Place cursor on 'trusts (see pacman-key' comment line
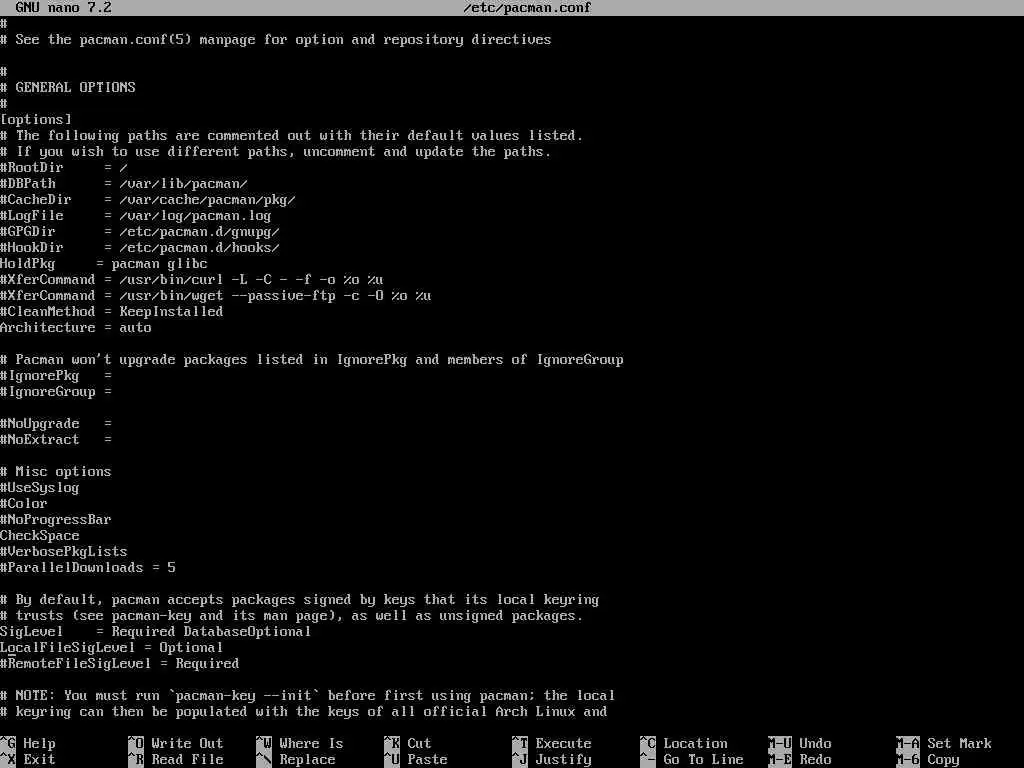1024x768 pixels. click(x=292, y=616)
